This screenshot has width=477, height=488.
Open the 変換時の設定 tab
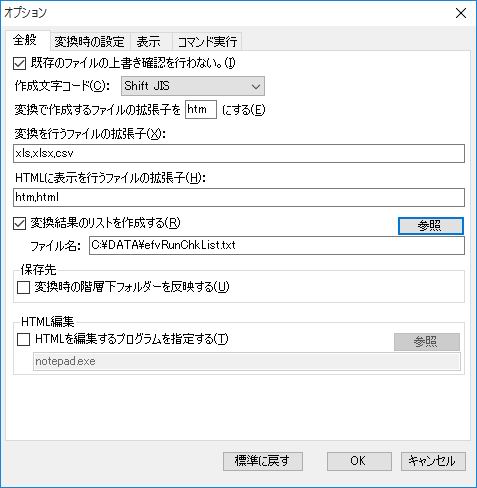(x=89, y=42)
